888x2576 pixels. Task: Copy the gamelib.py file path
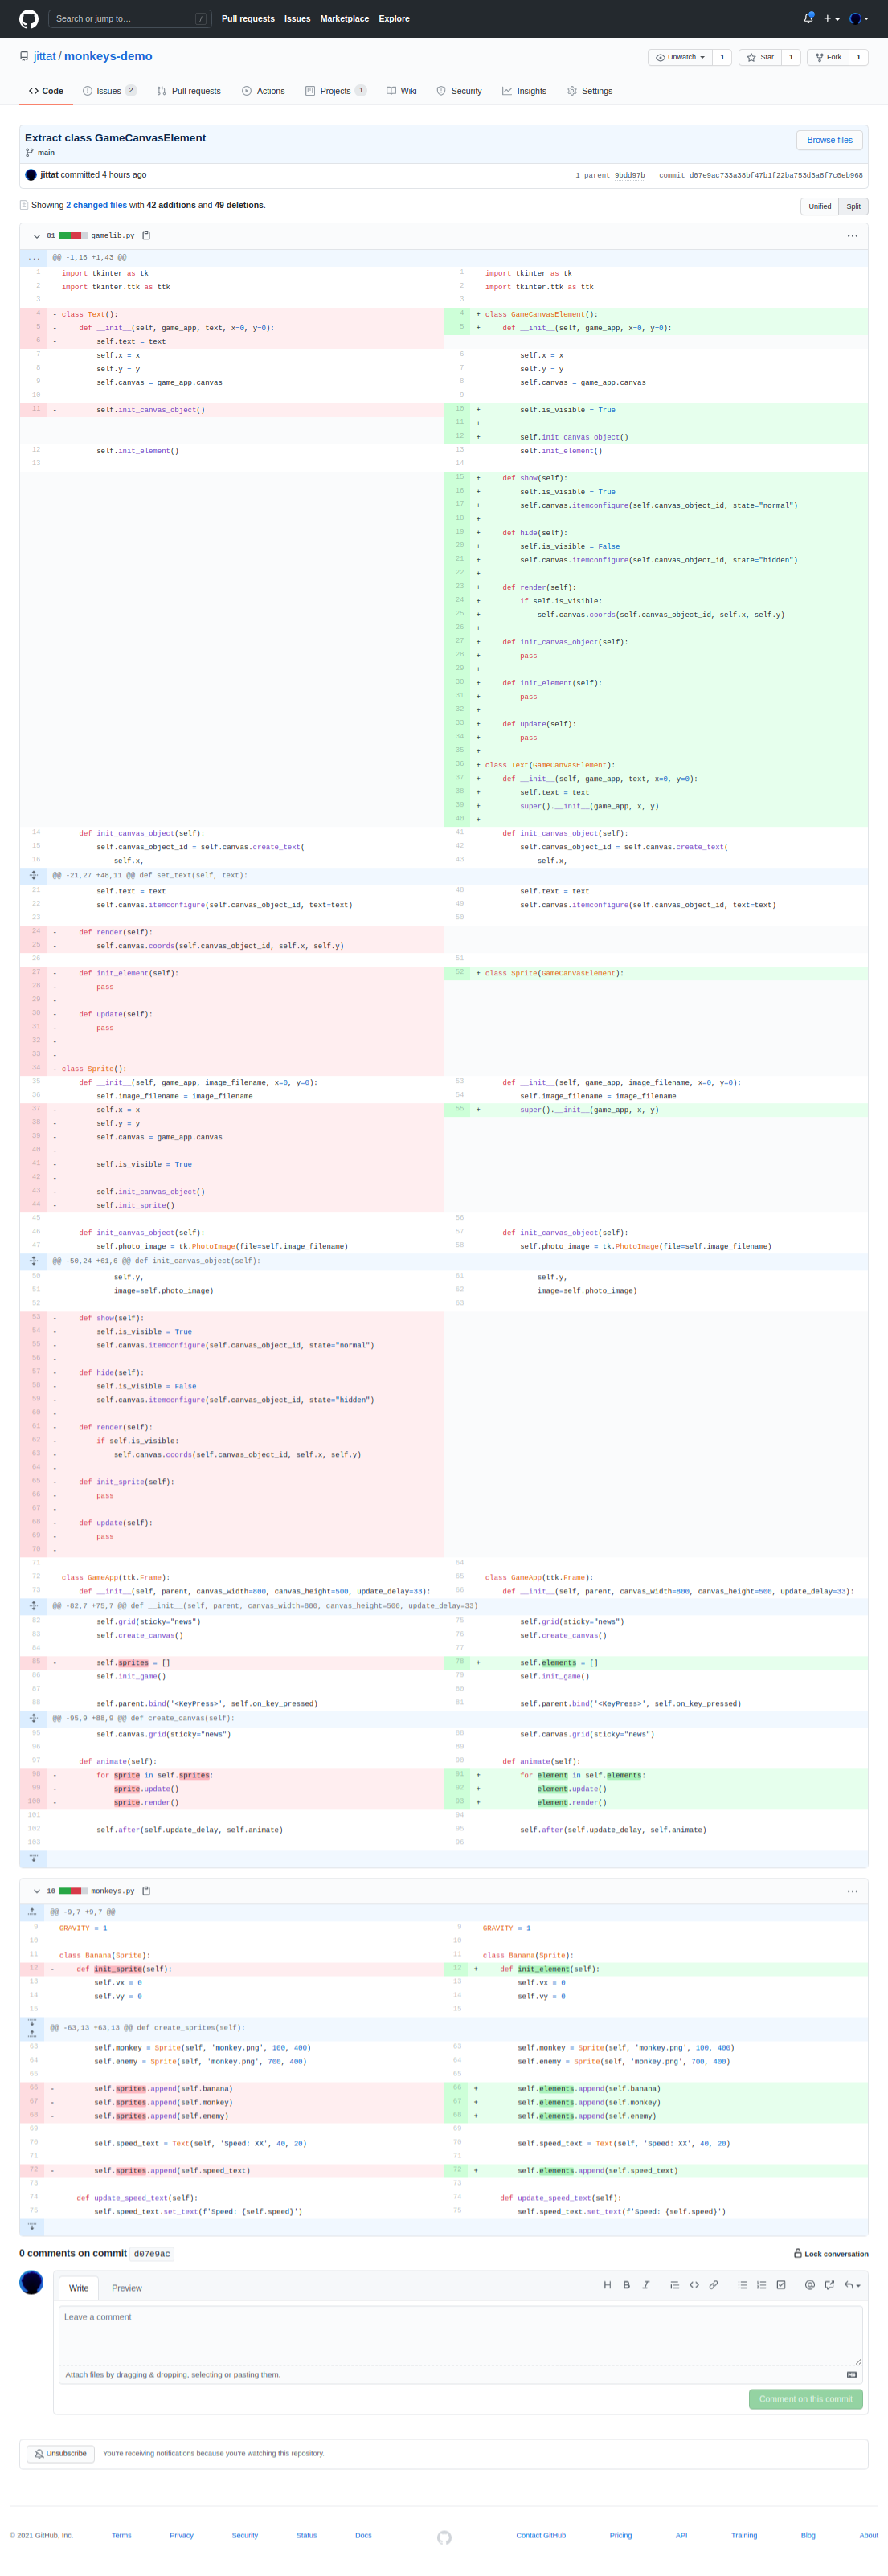point(146,236)
